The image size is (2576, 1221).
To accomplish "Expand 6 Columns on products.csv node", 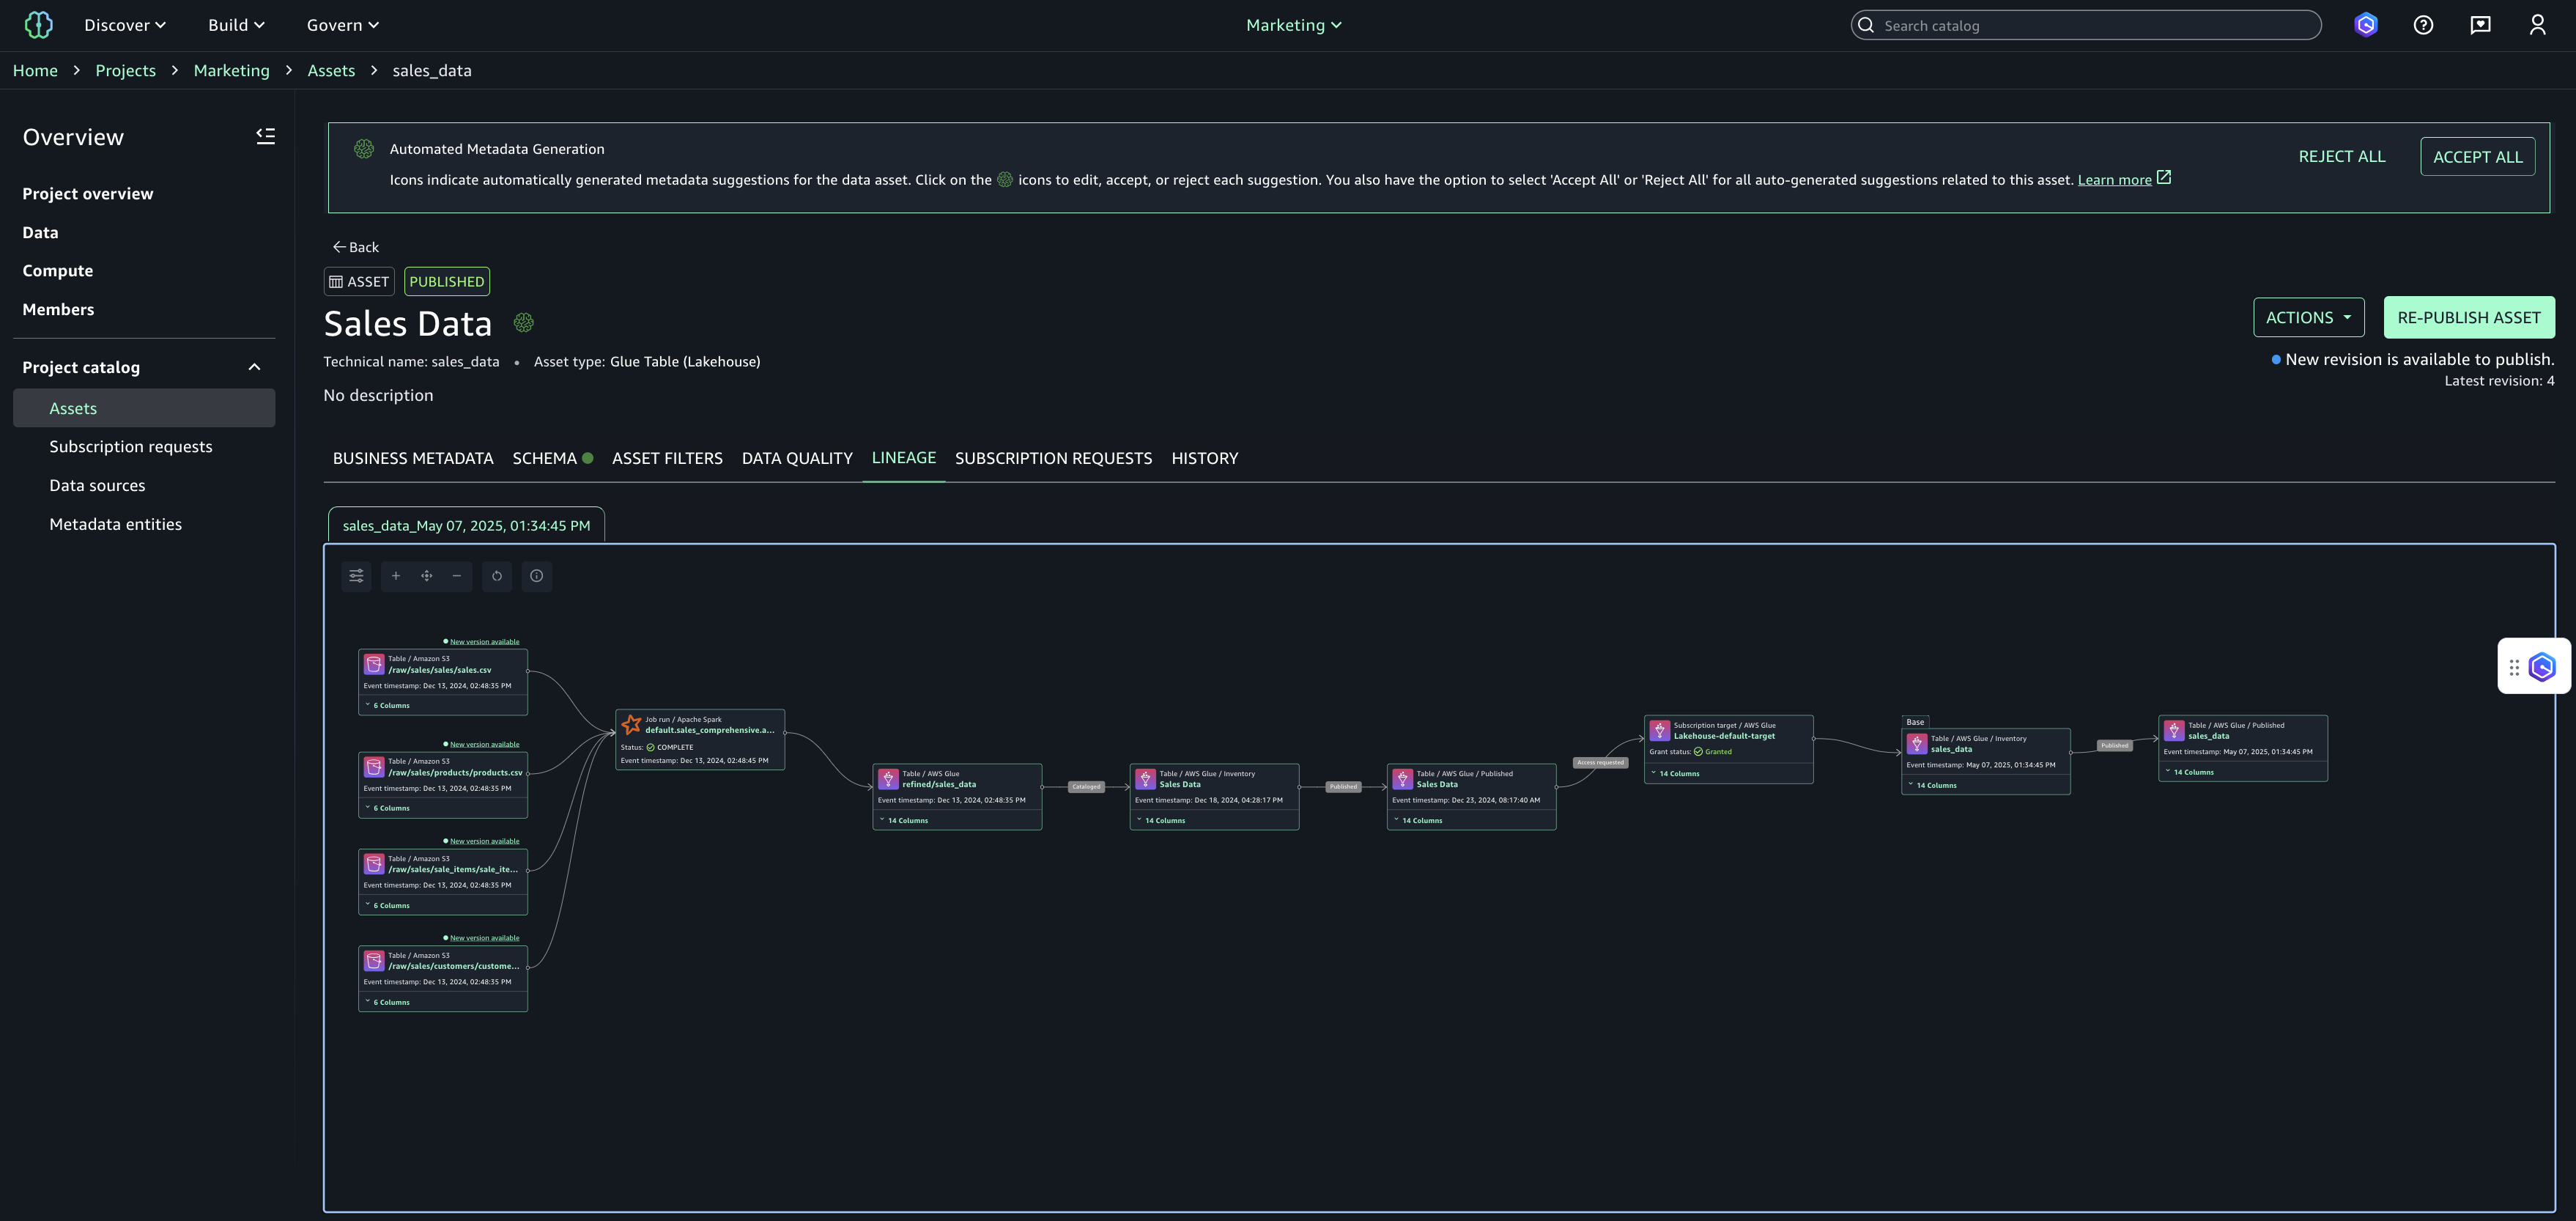I will (387, 808).
